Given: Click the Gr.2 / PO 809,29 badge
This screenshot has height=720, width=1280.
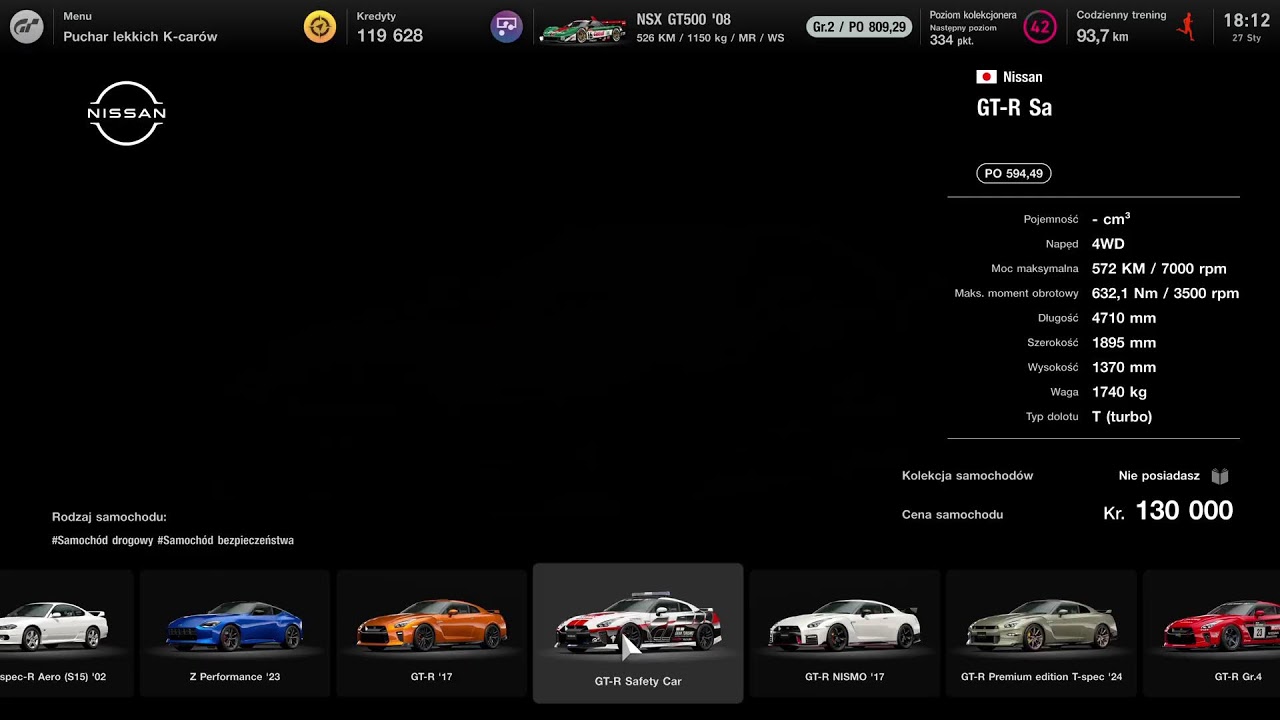Looking at the screenshot, I should pyautogui.click(x=860, y=27).
